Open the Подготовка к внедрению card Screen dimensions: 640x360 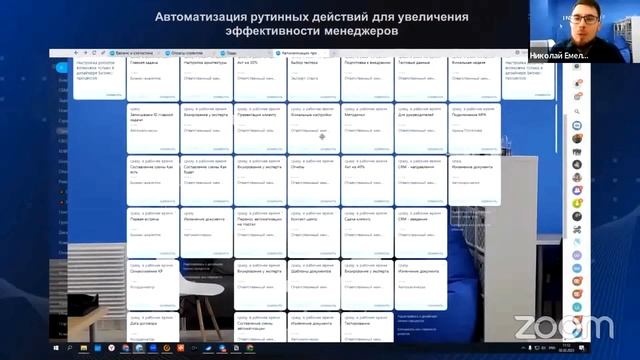(x=367, y=78)
